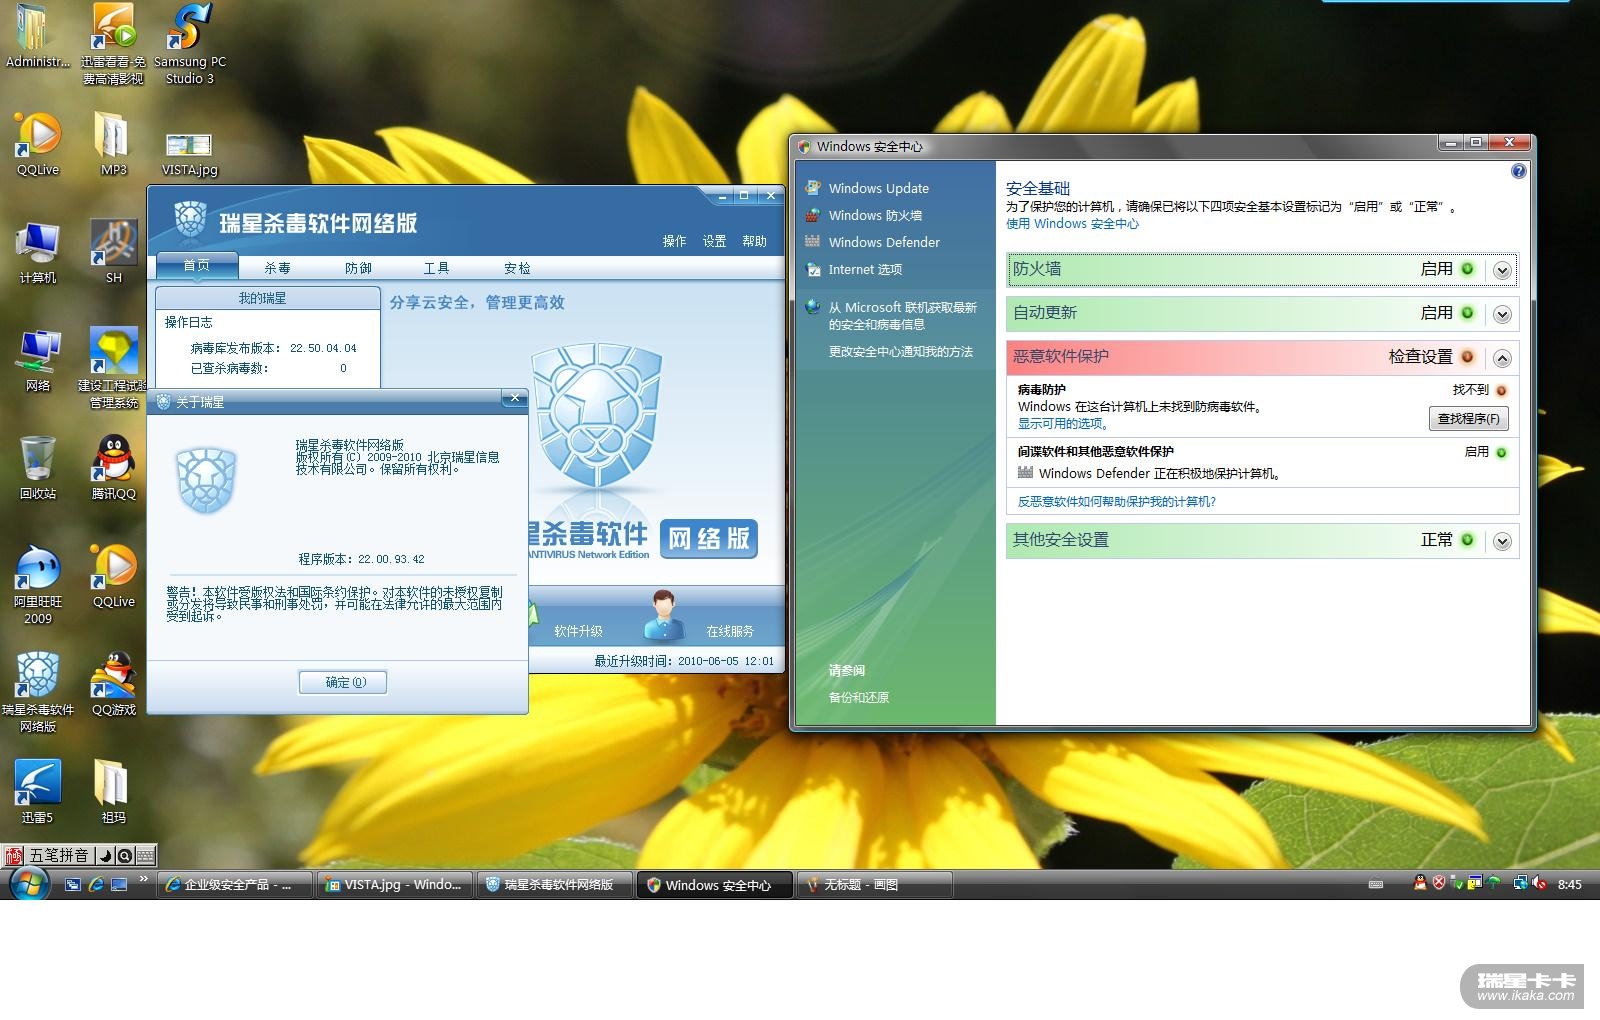Click the 五笔拼音 input method bar
1600x1020 pixels.
click(x=59, y=855)
